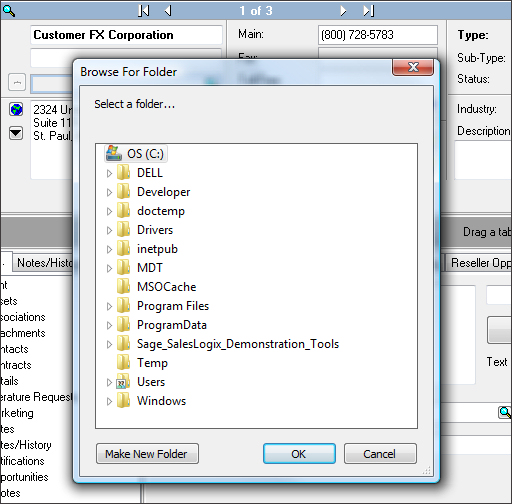Screen dimensions: 512x504
Task: Click the MSOCache folder icon
Action: pos(124,286)
